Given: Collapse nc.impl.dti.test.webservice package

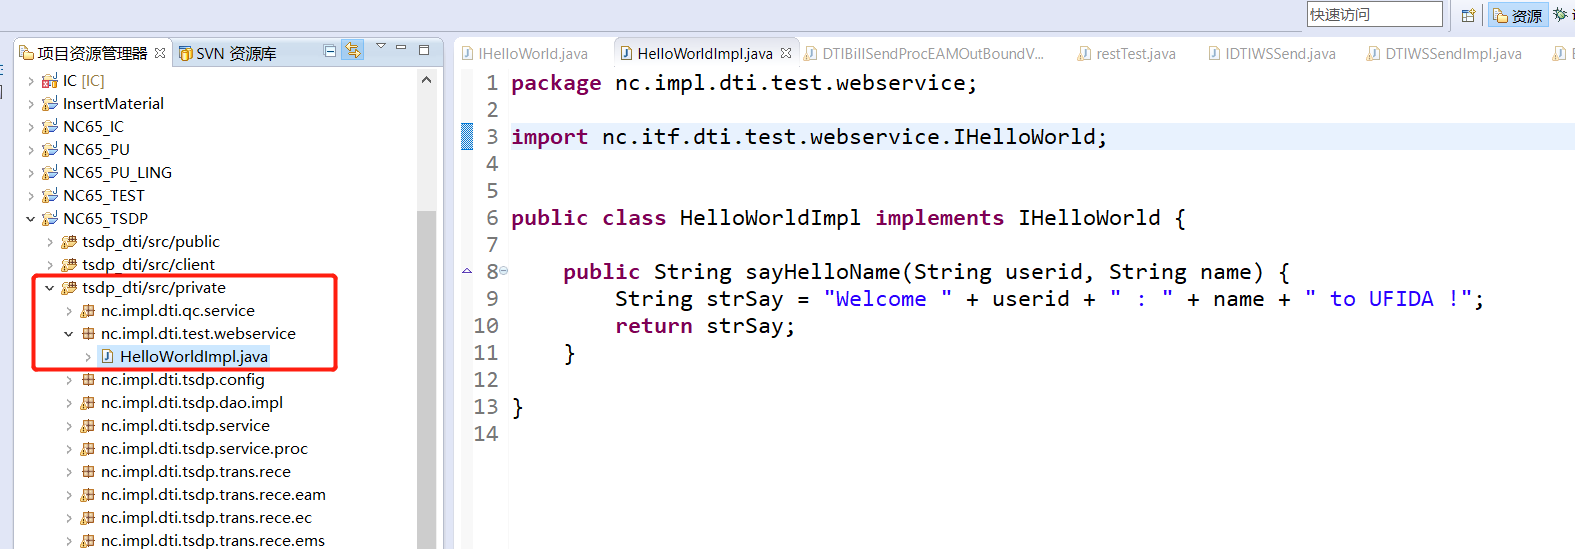Looking at the screenshot, I should [68, 334].
